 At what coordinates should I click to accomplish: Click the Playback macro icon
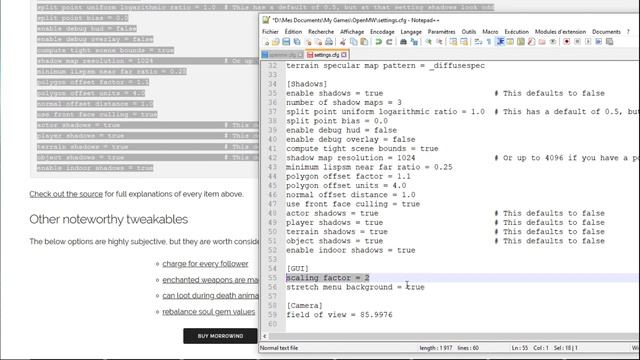588,42
